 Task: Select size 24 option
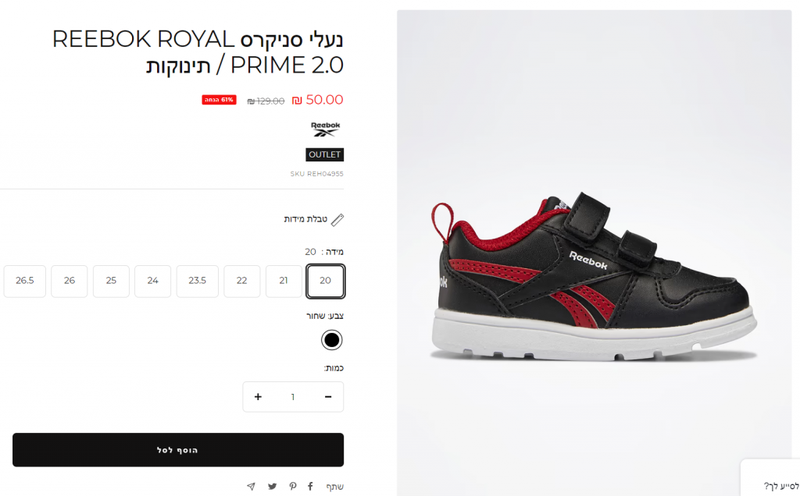click(x=153, y=281)
